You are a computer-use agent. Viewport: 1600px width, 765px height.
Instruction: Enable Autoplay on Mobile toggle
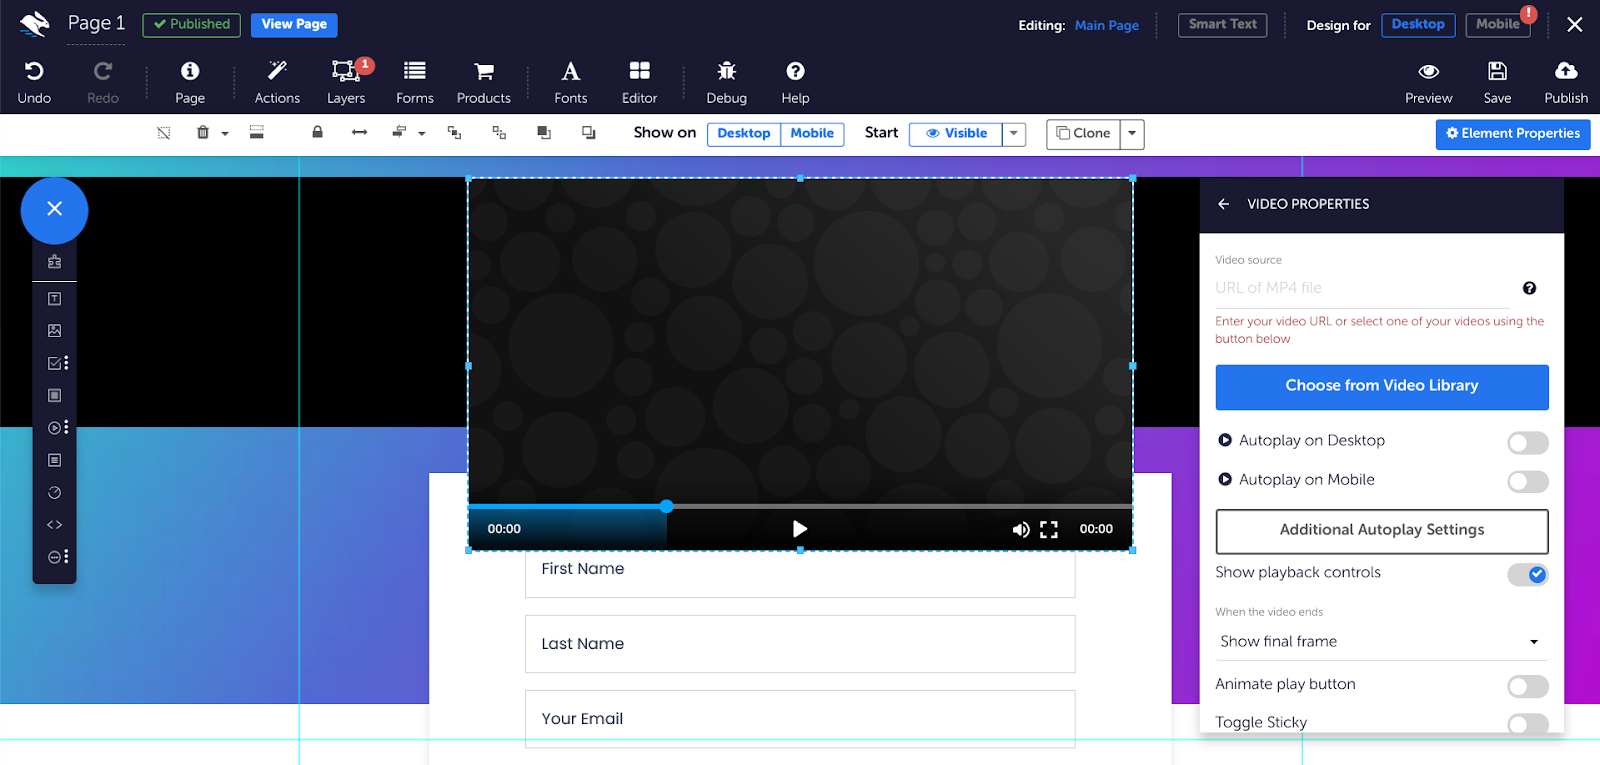pos(1527,482)
